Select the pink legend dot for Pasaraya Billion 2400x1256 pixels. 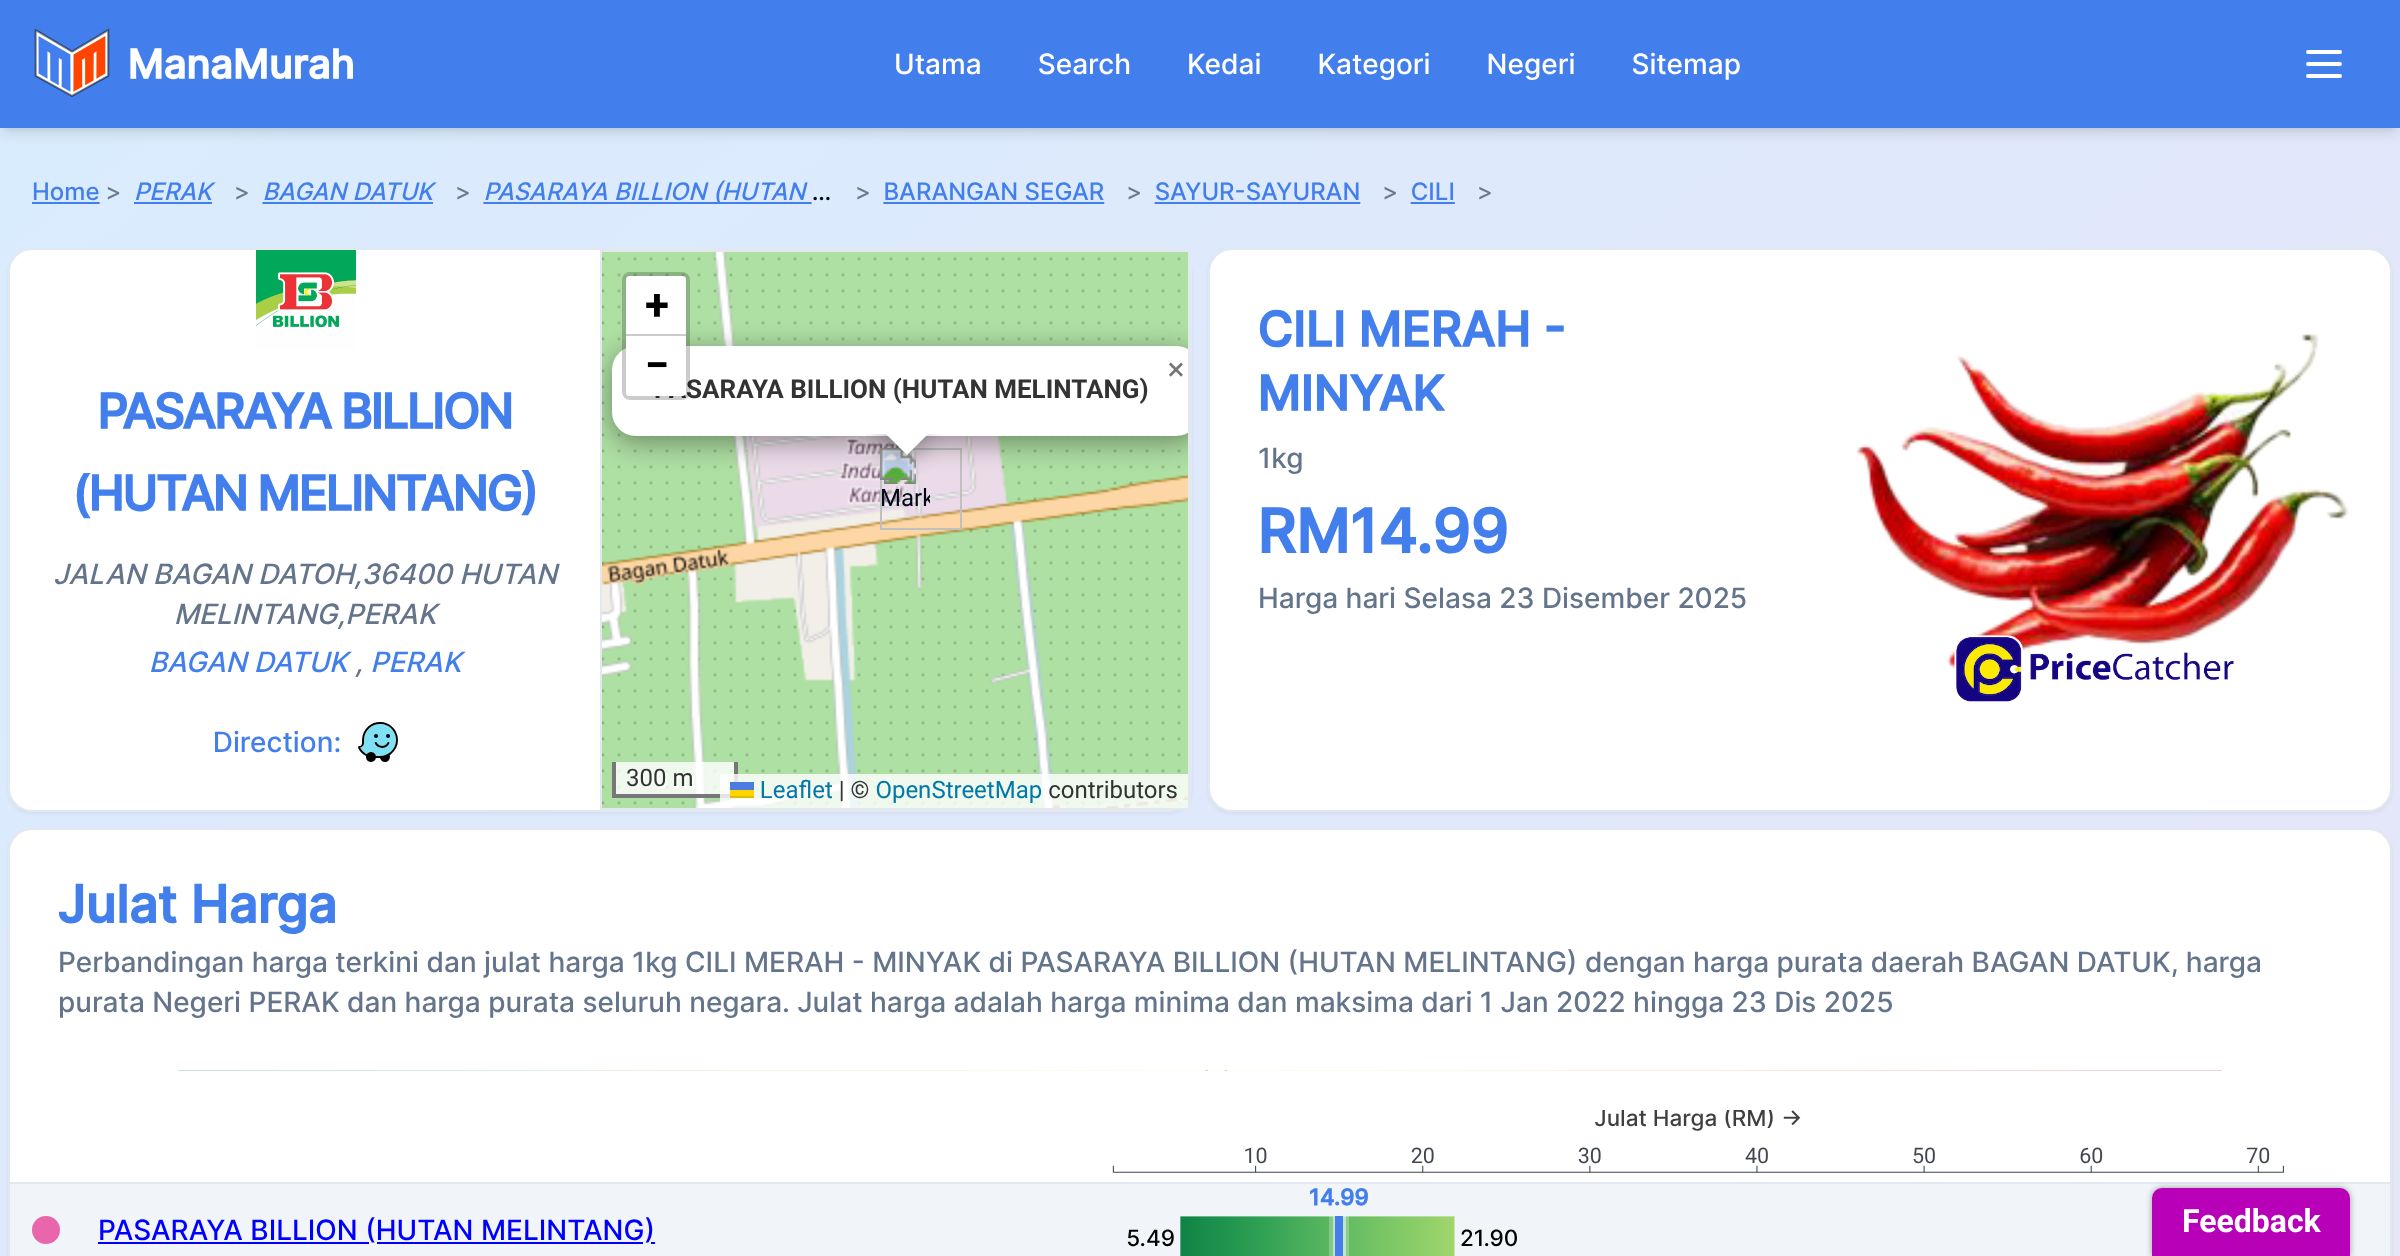coord(46,1229)
